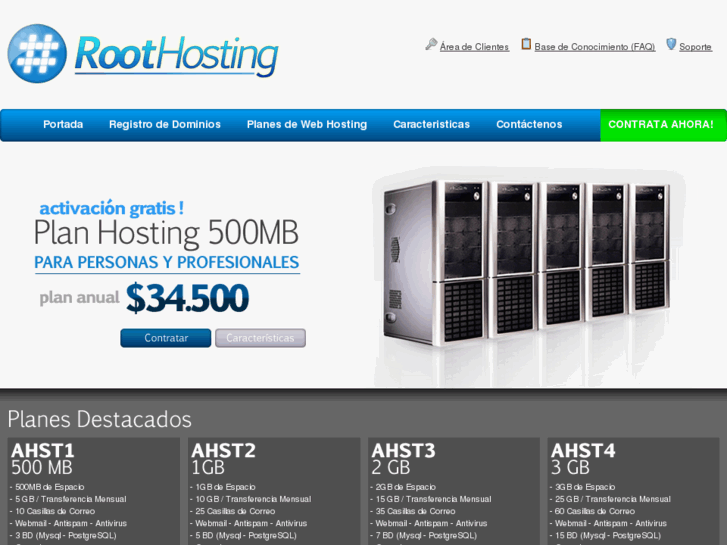Screen dimensions: 727x545
Task: Select Portada in the navigation bar
Action: 63,124
